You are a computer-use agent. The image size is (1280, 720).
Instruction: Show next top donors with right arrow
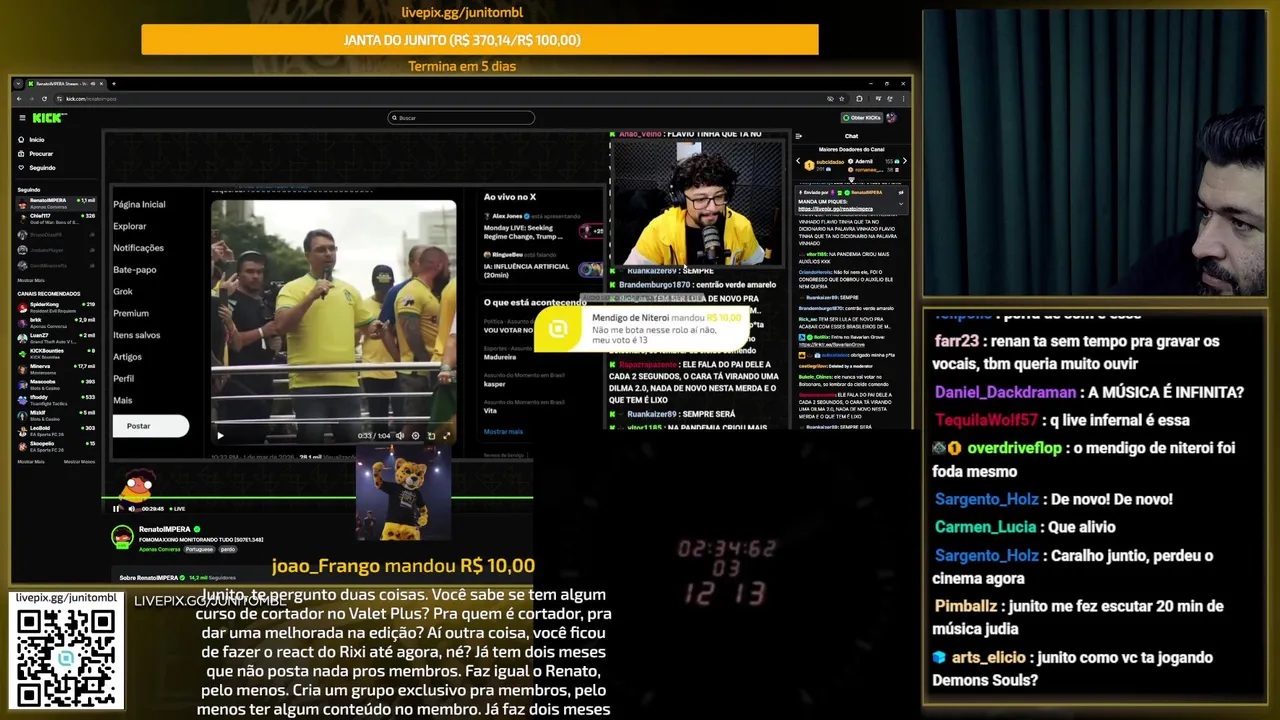tap(904, 161)
